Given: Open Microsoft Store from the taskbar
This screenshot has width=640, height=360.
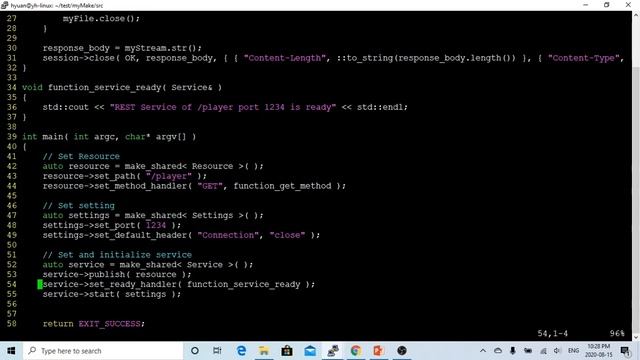Looking at the screenshot, I should tap(287, 351).
